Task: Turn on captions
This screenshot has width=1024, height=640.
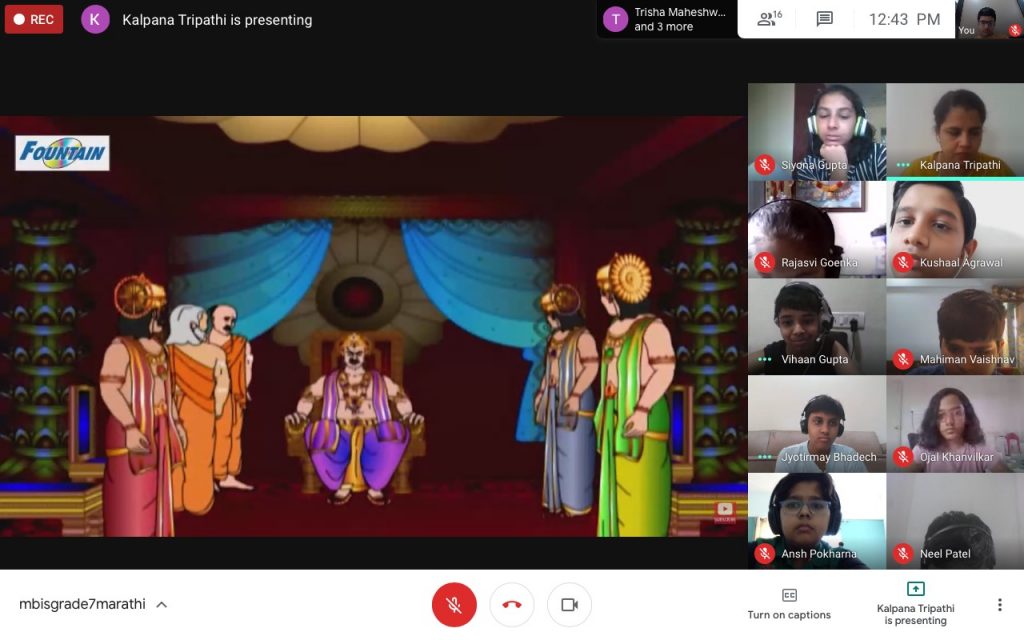Action: [x=789, y=604]
